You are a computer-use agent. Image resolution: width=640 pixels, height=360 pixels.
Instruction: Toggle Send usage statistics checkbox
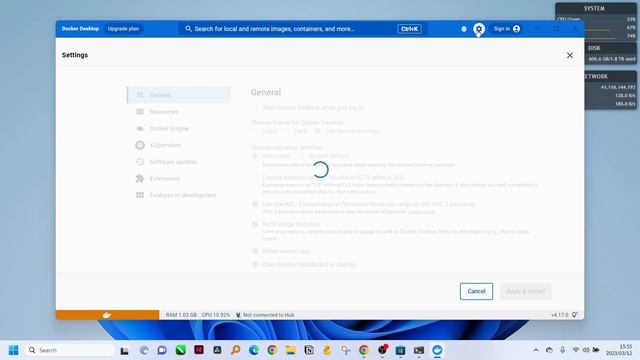point(255,224)
